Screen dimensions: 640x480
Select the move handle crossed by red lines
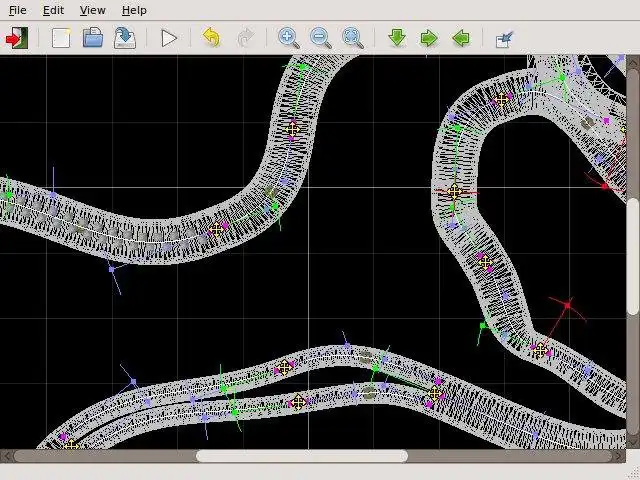[x=454, y=191]
